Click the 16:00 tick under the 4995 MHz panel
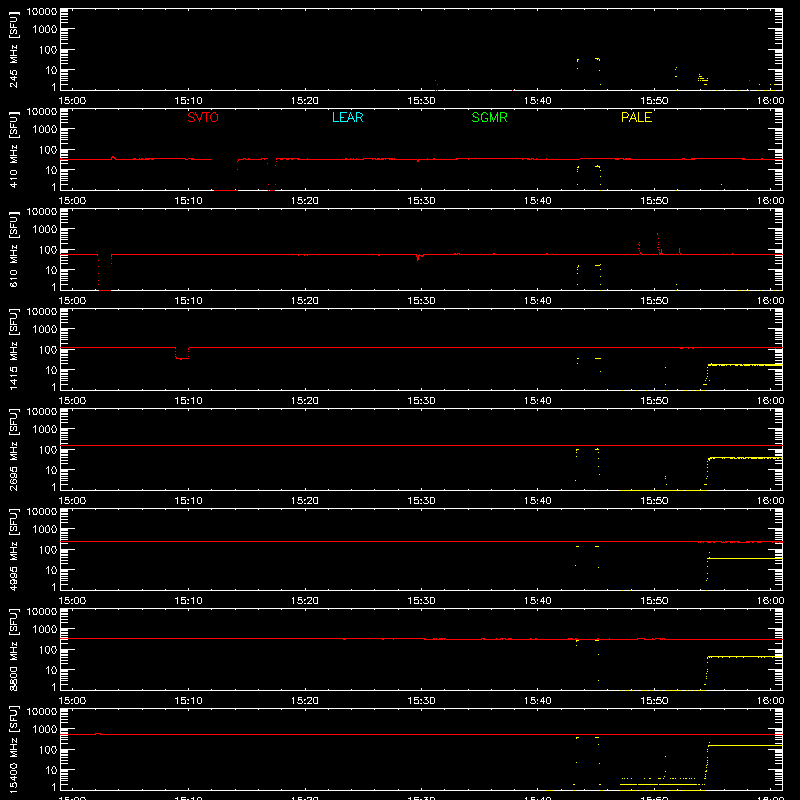 pos(770,601)
